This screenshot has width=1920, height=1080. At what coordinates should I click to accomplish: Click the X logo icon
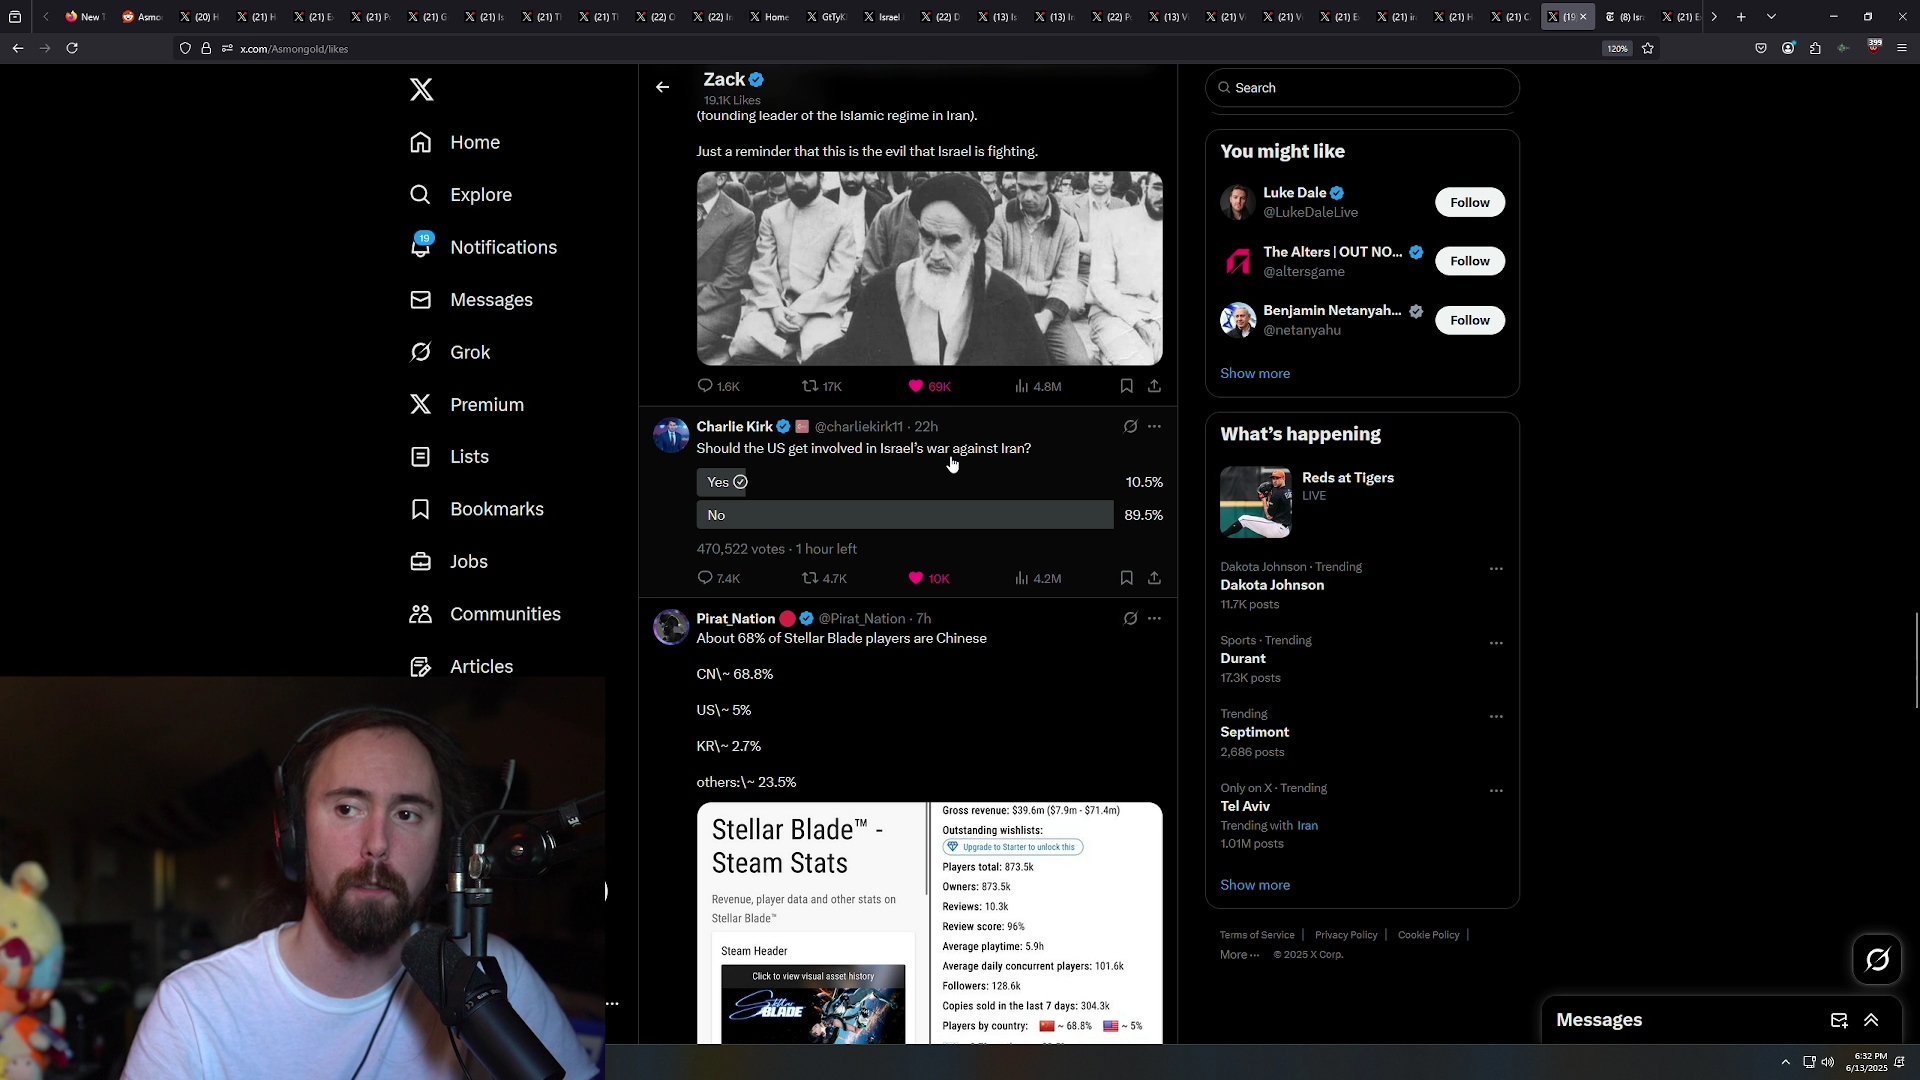(421, 89)
